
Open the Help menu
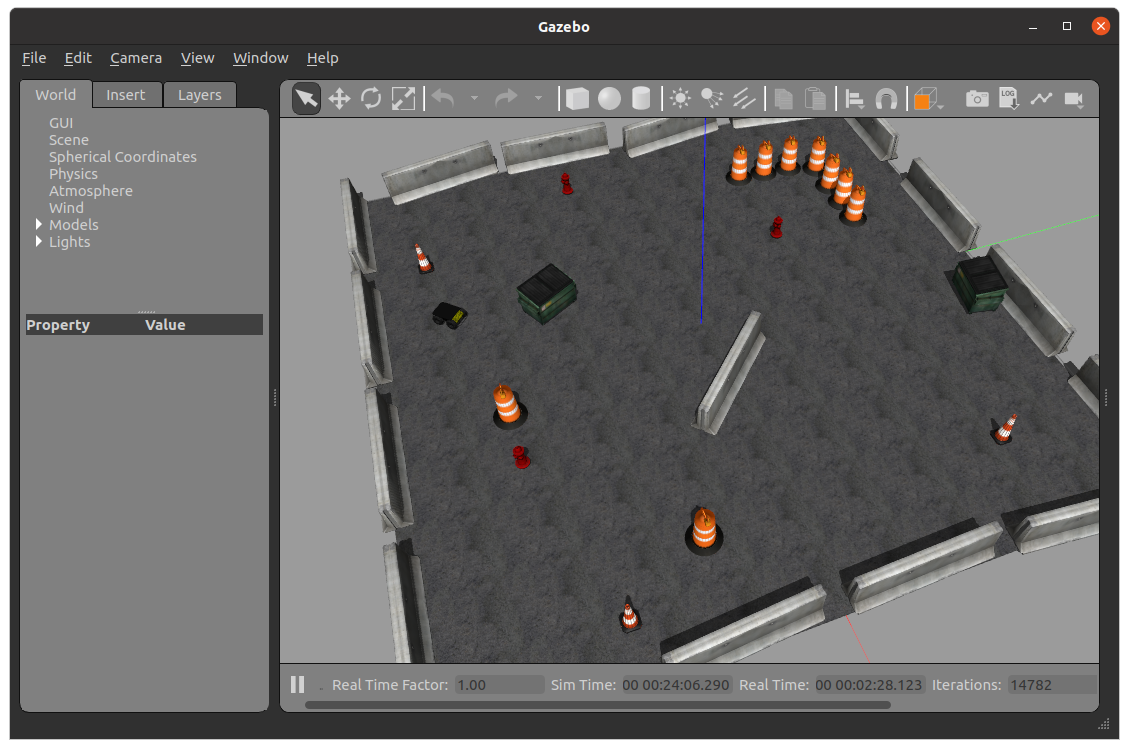[x=323, y=58]
